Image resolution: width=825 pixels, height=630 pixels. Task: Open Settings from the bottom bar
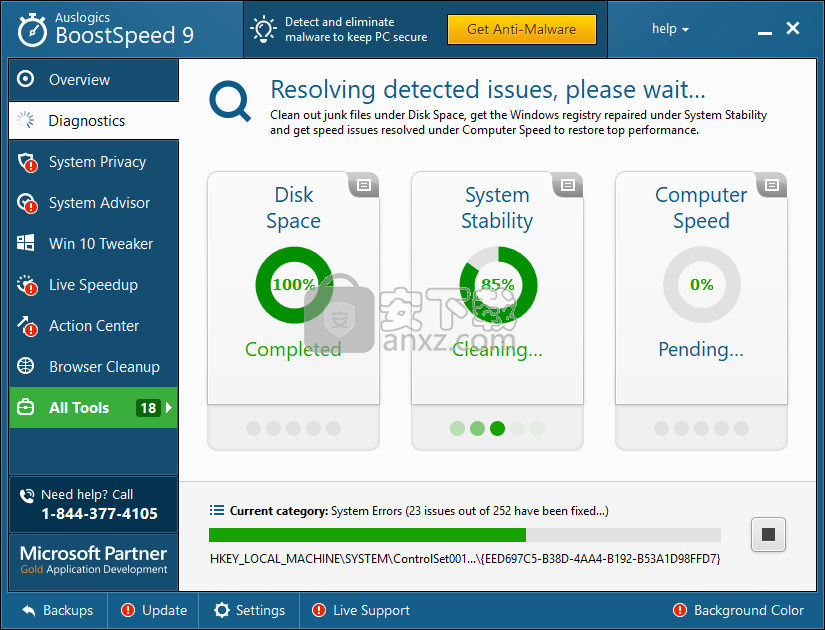(x=249, y=611)
